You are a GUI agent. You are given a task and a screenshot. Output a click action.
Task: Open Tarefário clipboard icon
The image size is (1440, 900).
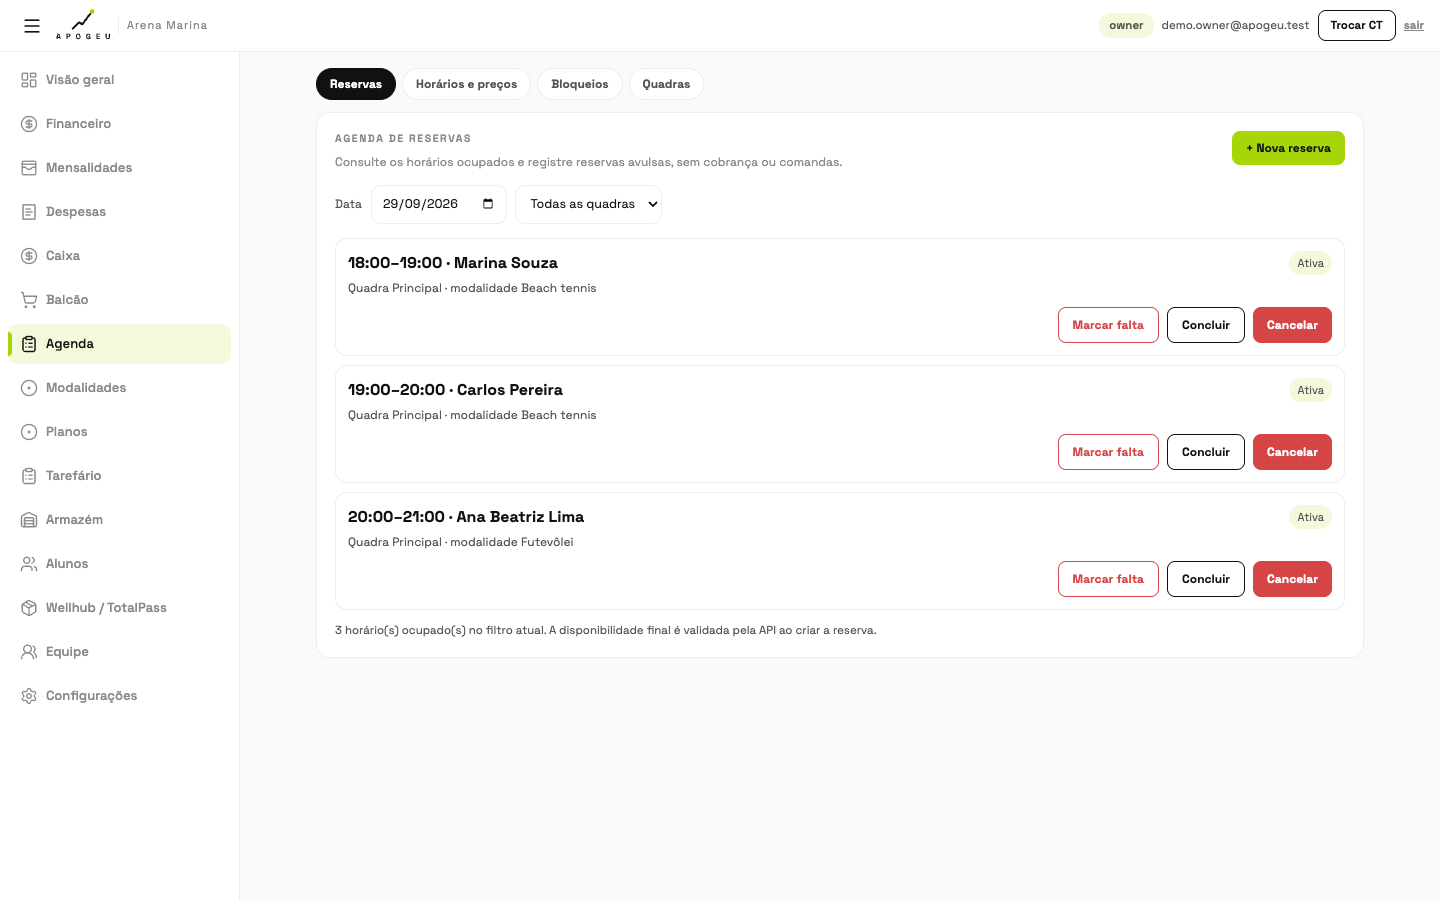[29, 476]
